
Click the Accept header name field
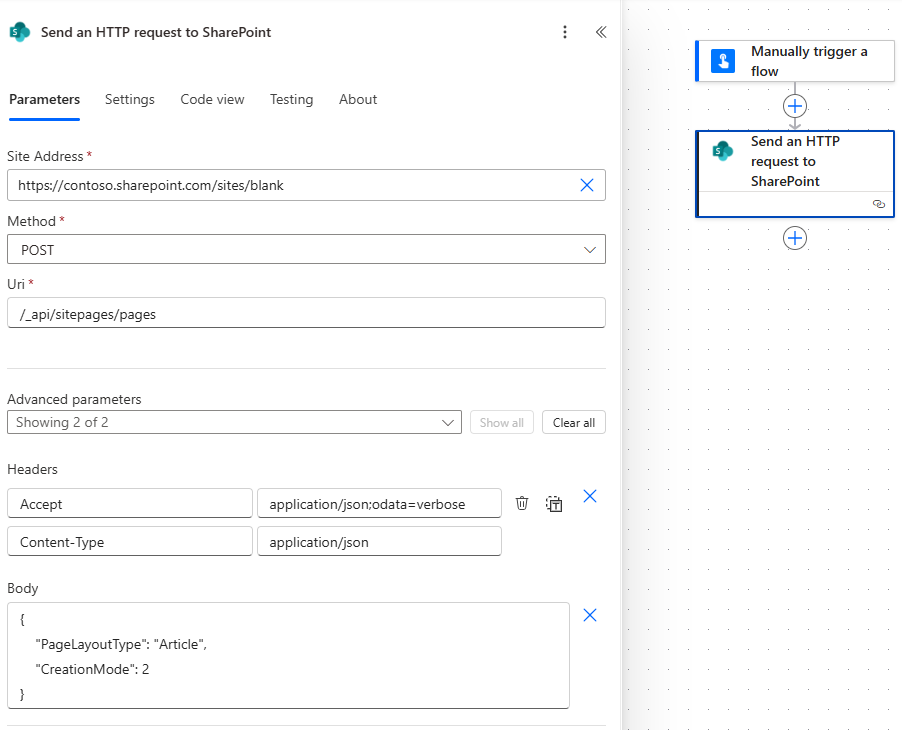pyautogui.click(x=129, y=503)
